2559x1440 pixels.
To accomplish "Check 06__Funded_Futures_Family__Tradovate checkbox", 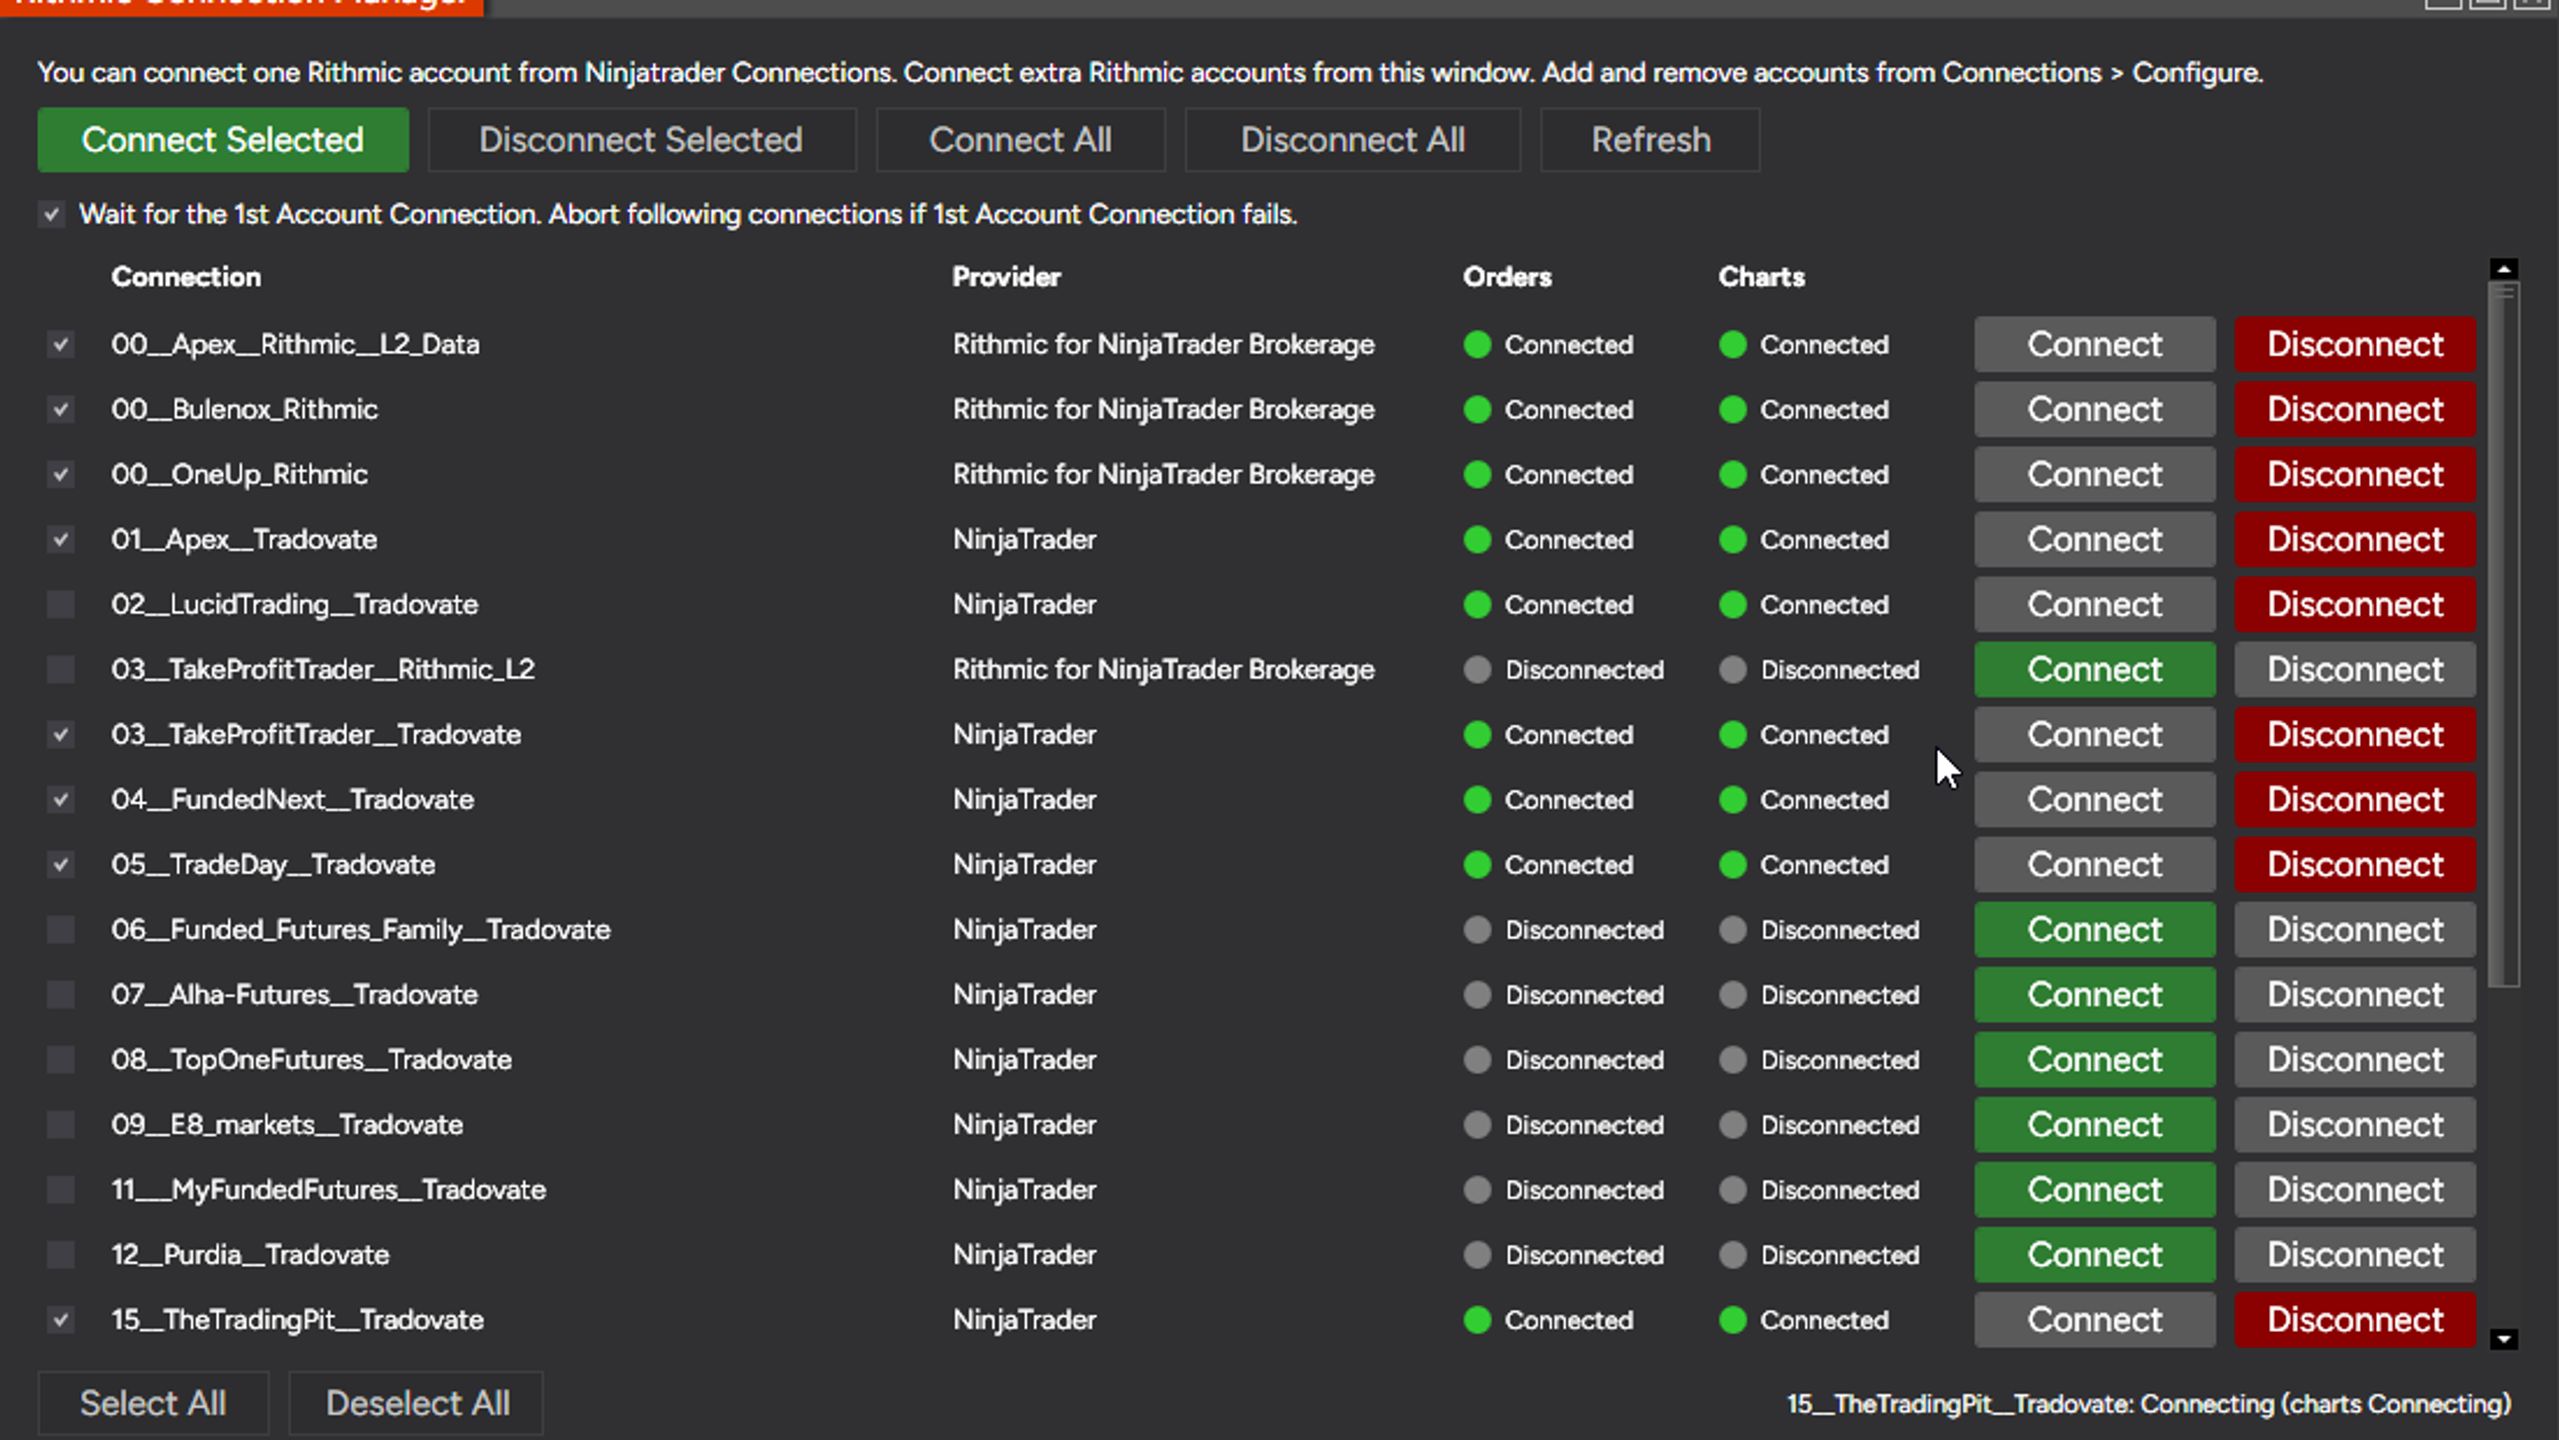I will point(60,929).
